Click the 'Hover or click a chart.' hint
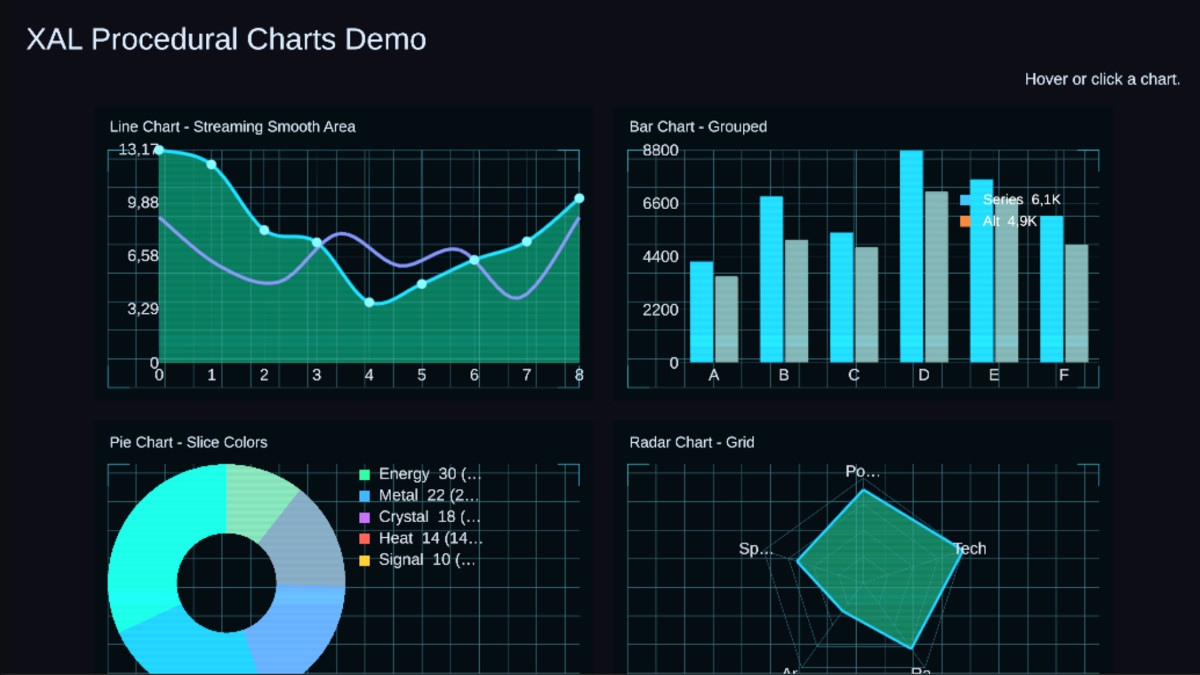This screenshot has height=675, width=1200. [1102, 79]
